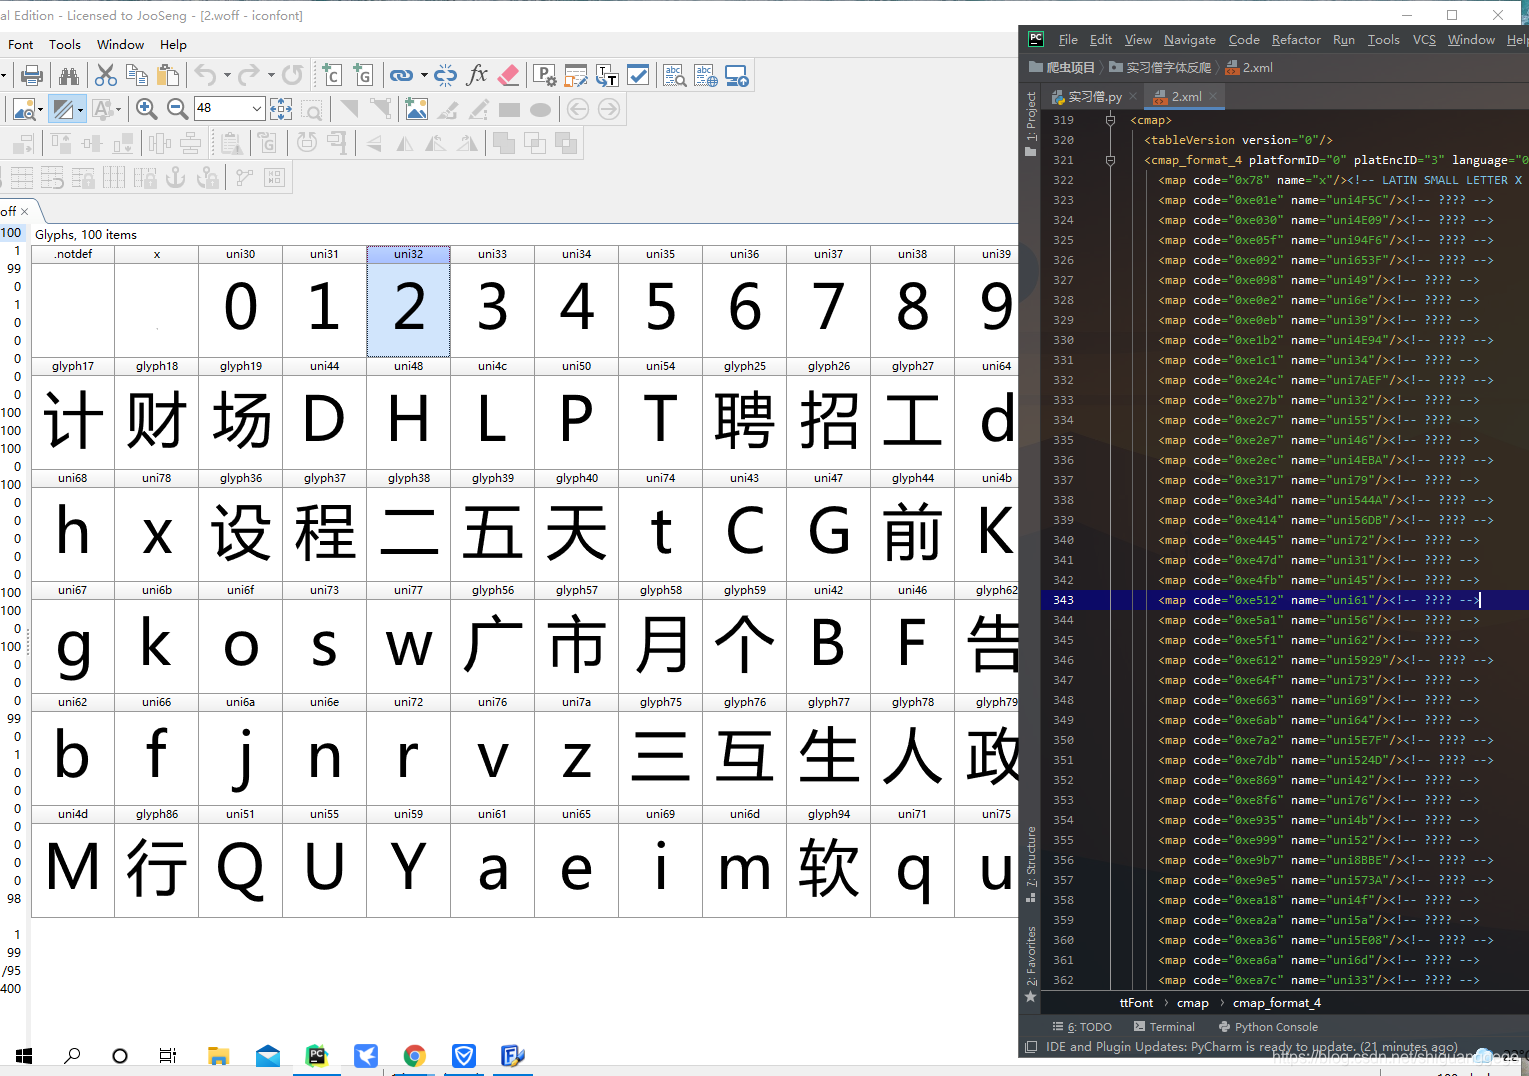Click the Copy icon in toolbar
The height and width of the screenshot is (1076, 1529).
(x=137, y=76)
